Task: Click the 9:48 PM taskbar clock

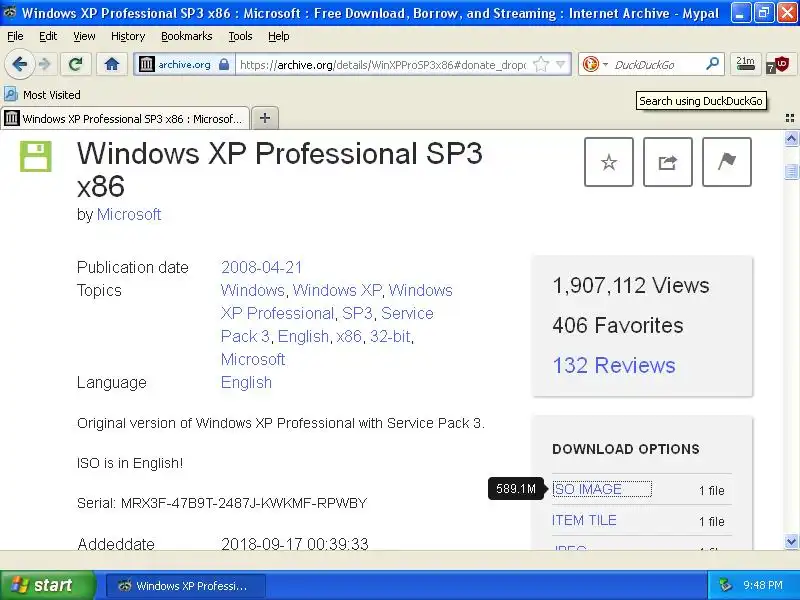Action: (763, 585)
